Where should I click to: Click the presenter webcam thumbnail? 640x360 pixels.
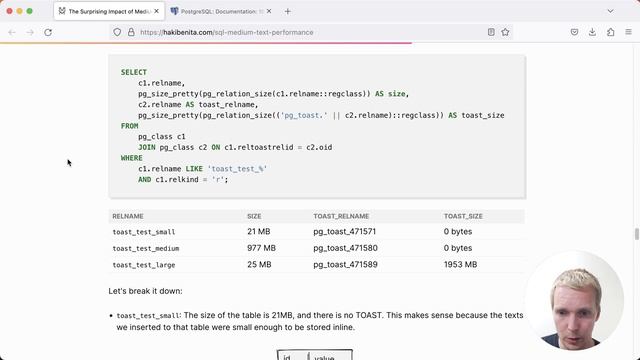[x=574, y=301]
